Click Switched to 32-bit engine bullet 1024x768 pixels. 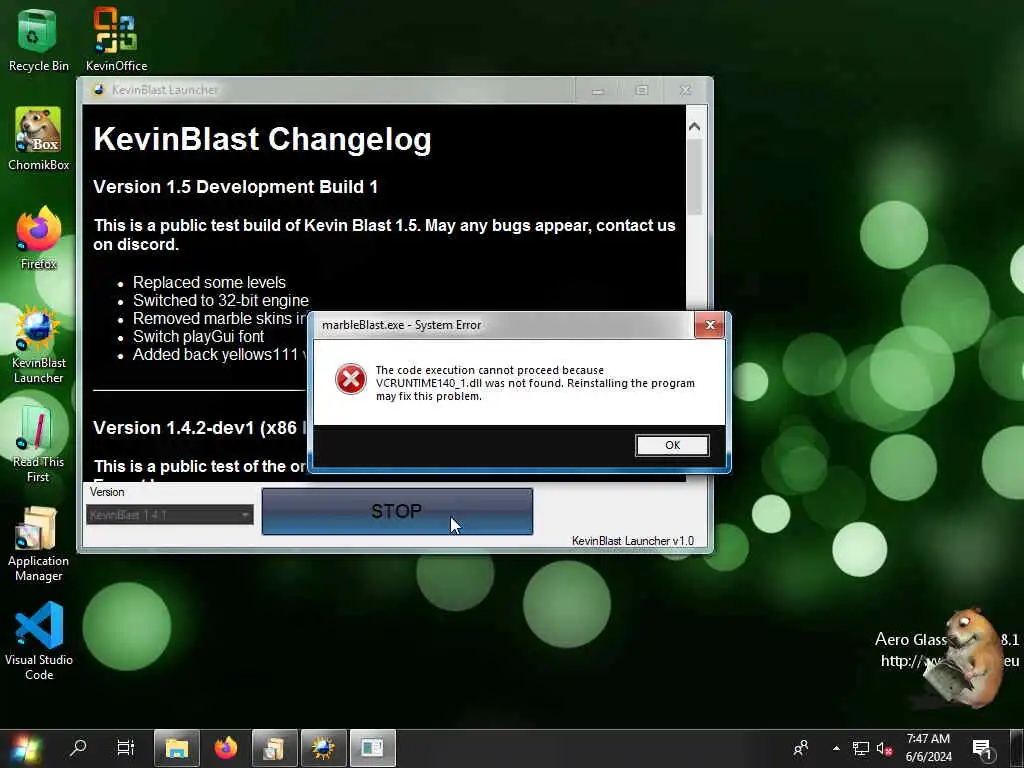[221, 300]
